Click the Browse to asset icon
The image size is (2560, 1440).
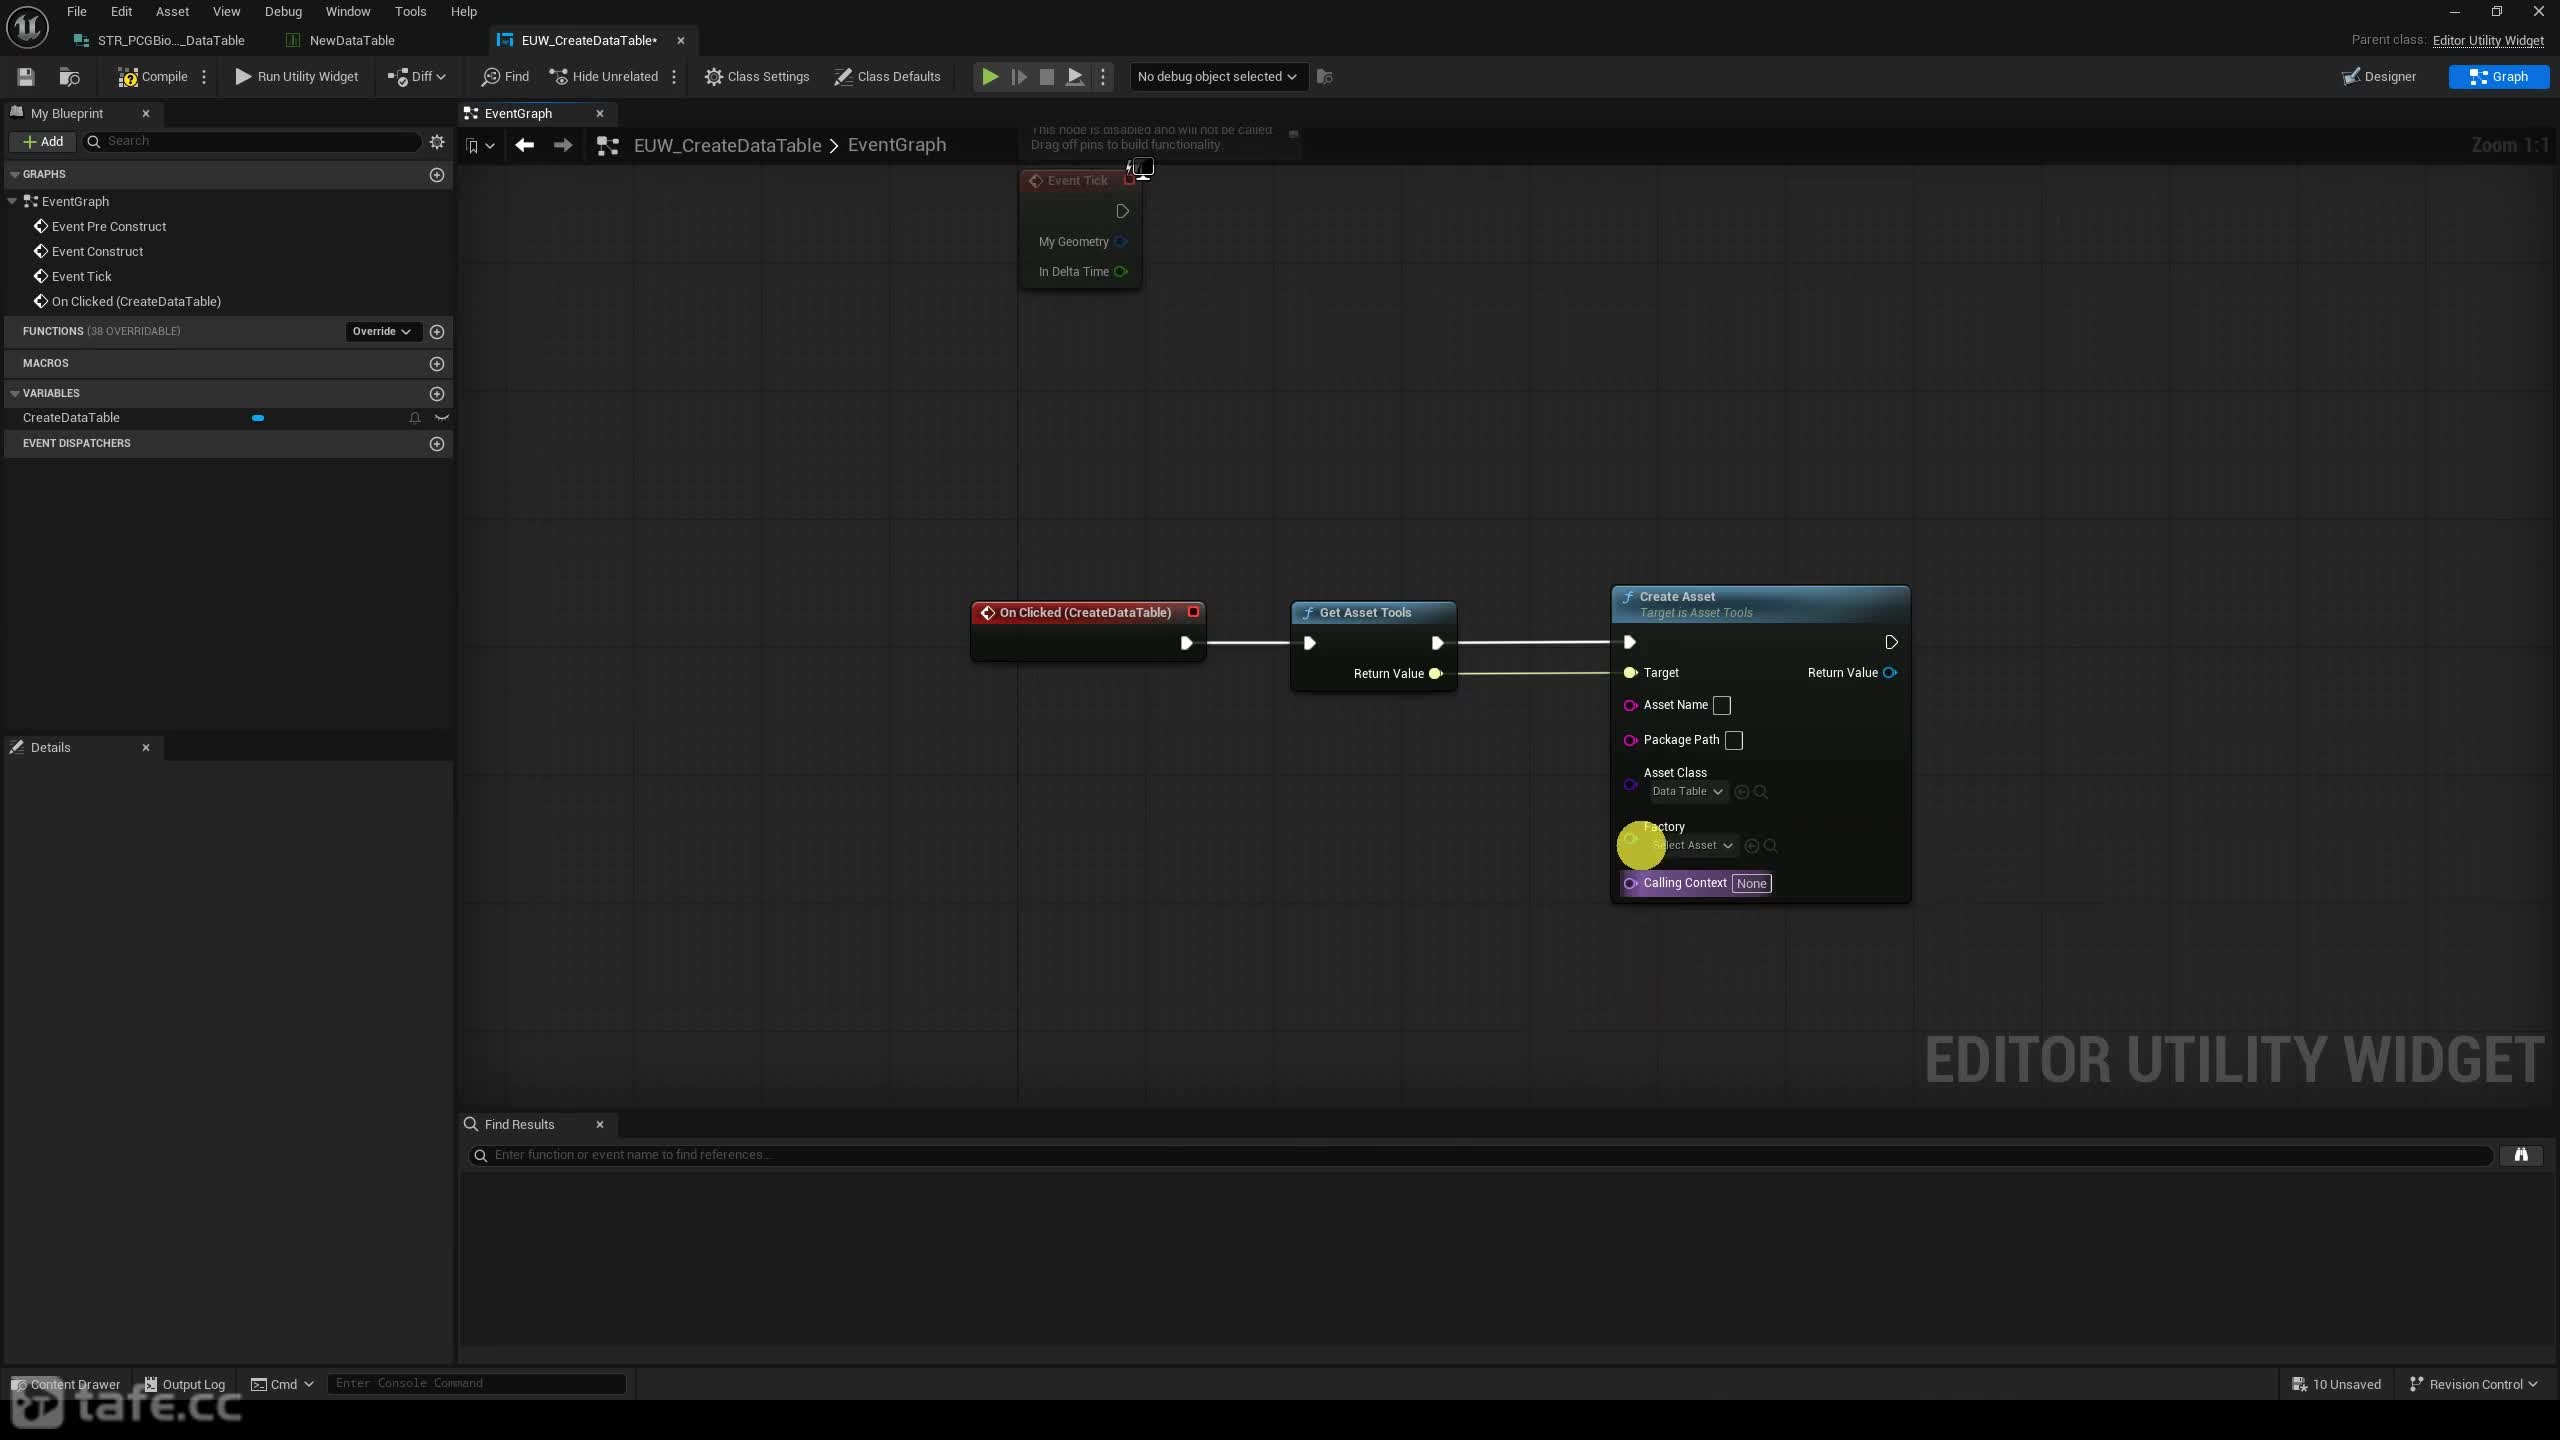pos(69,77)
